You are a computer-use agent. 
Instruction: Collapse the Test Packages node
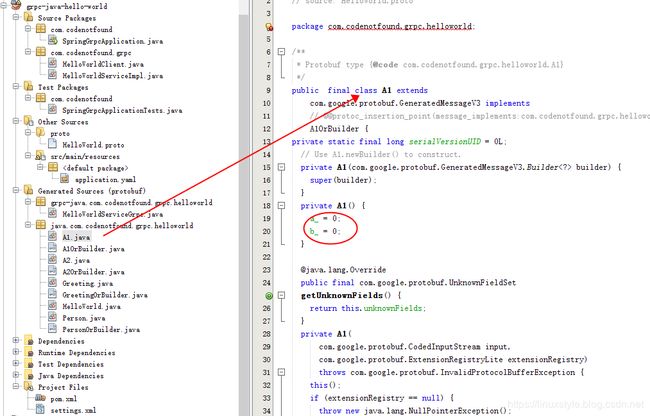16,87
